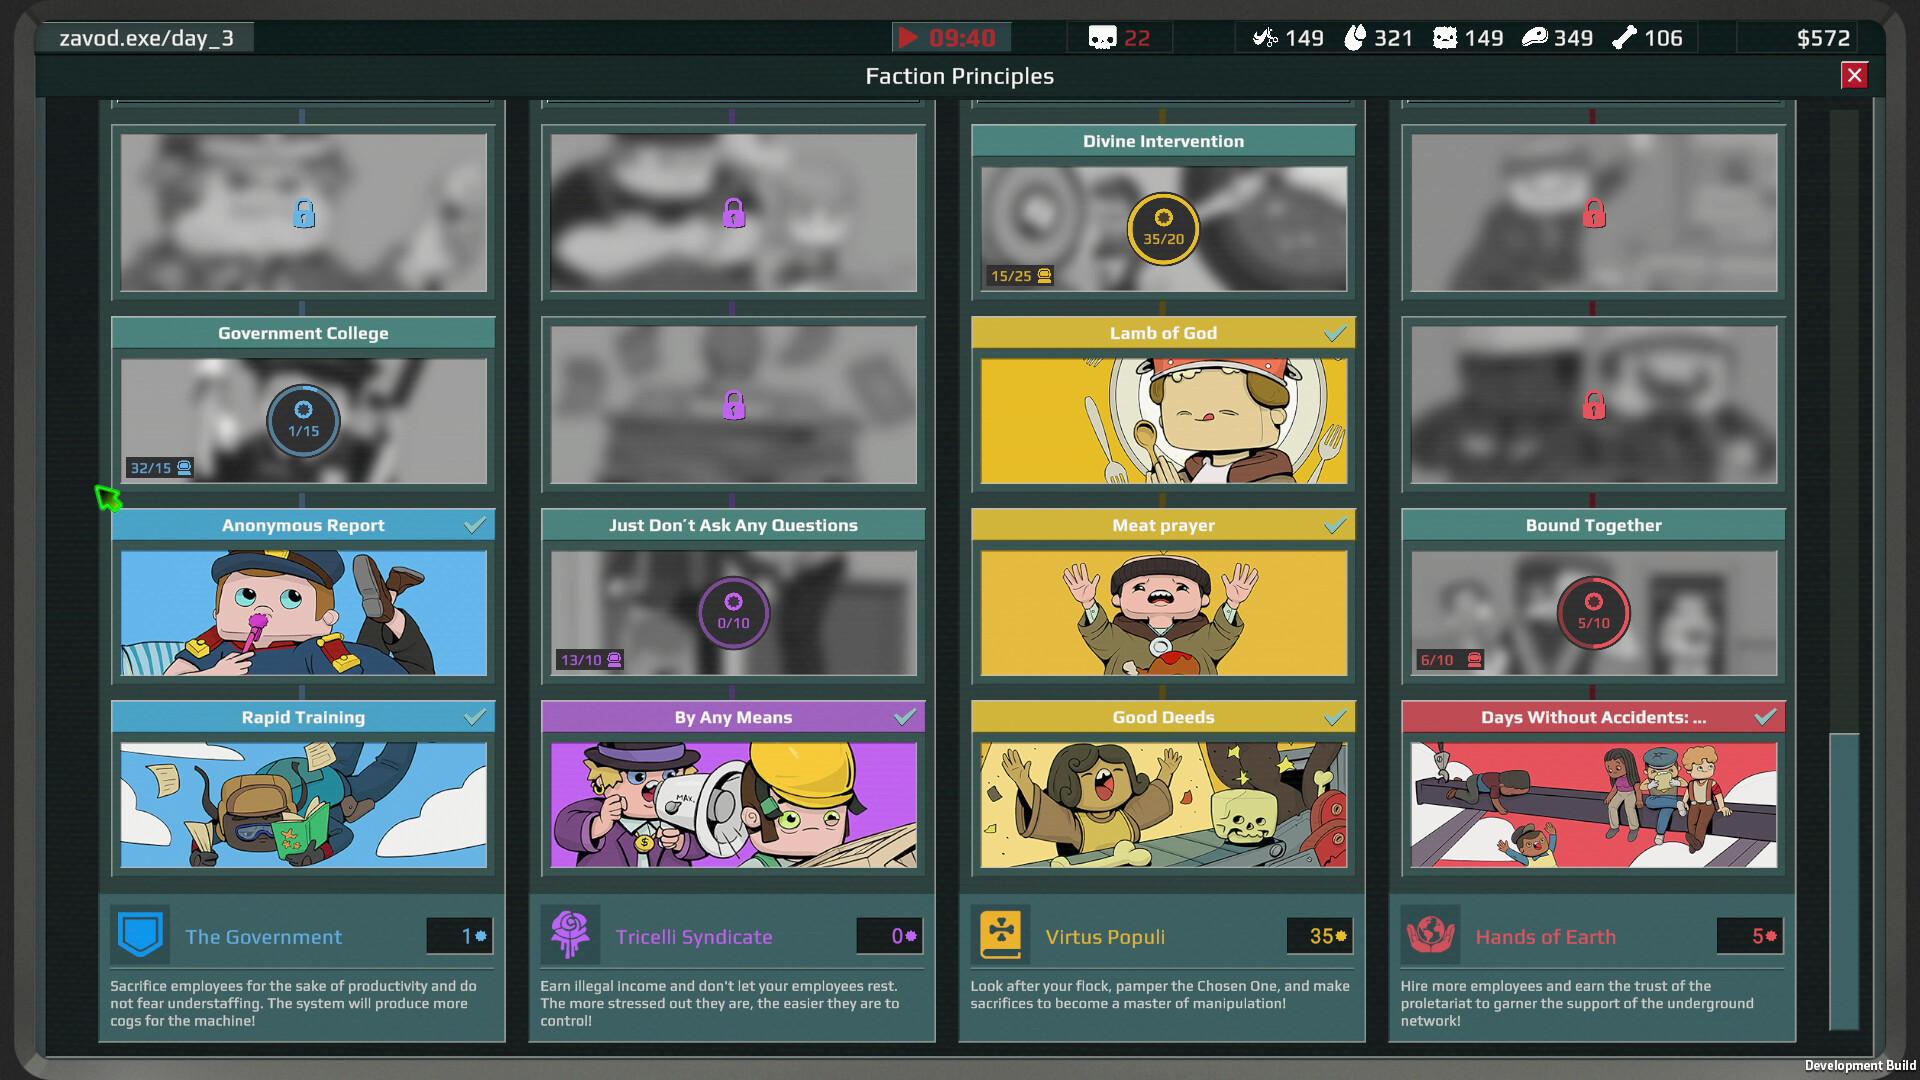Click the locked principle above Government College
Screen dimensions: 1920x1080
303,212
